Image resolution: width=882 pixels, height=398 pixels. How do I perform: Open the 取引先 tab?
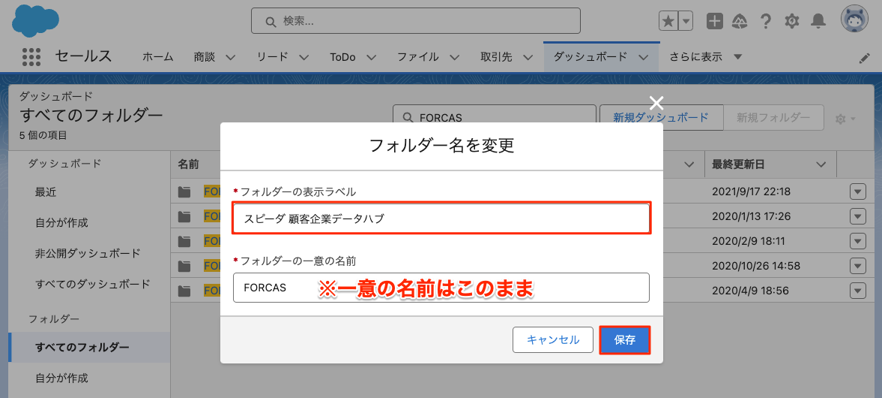(496, 57)
